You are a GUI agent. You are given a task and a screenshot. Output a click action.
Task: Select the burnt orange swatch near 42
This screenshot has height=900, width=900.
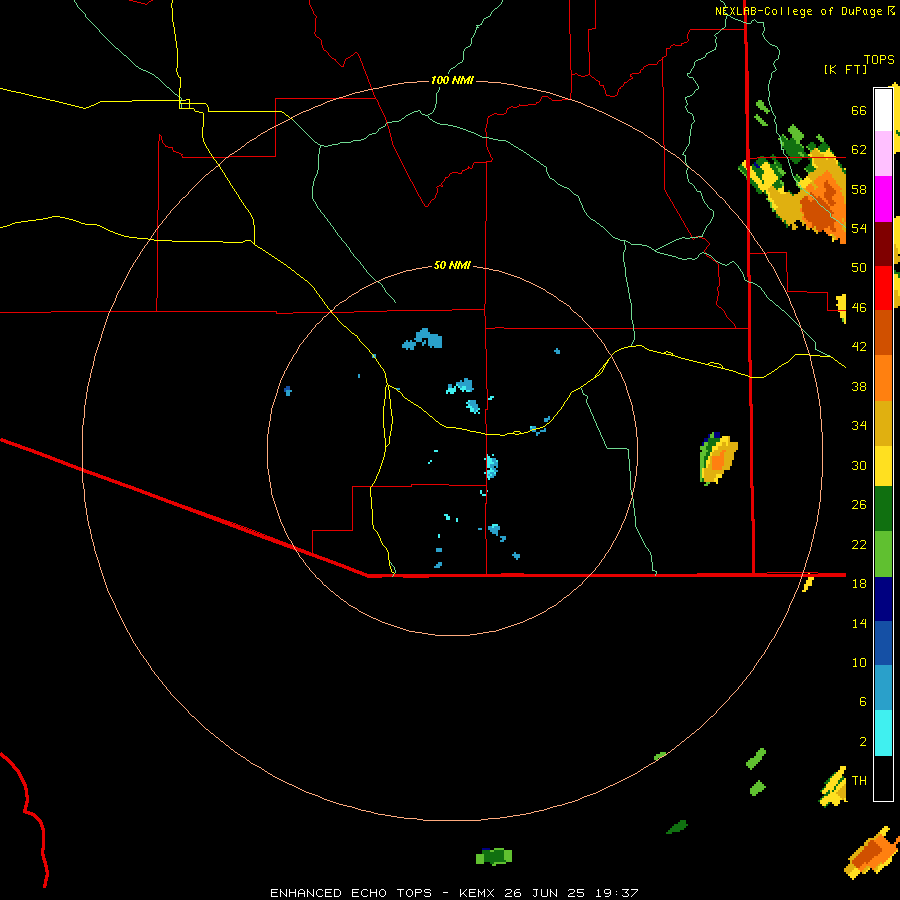point(883,332)
